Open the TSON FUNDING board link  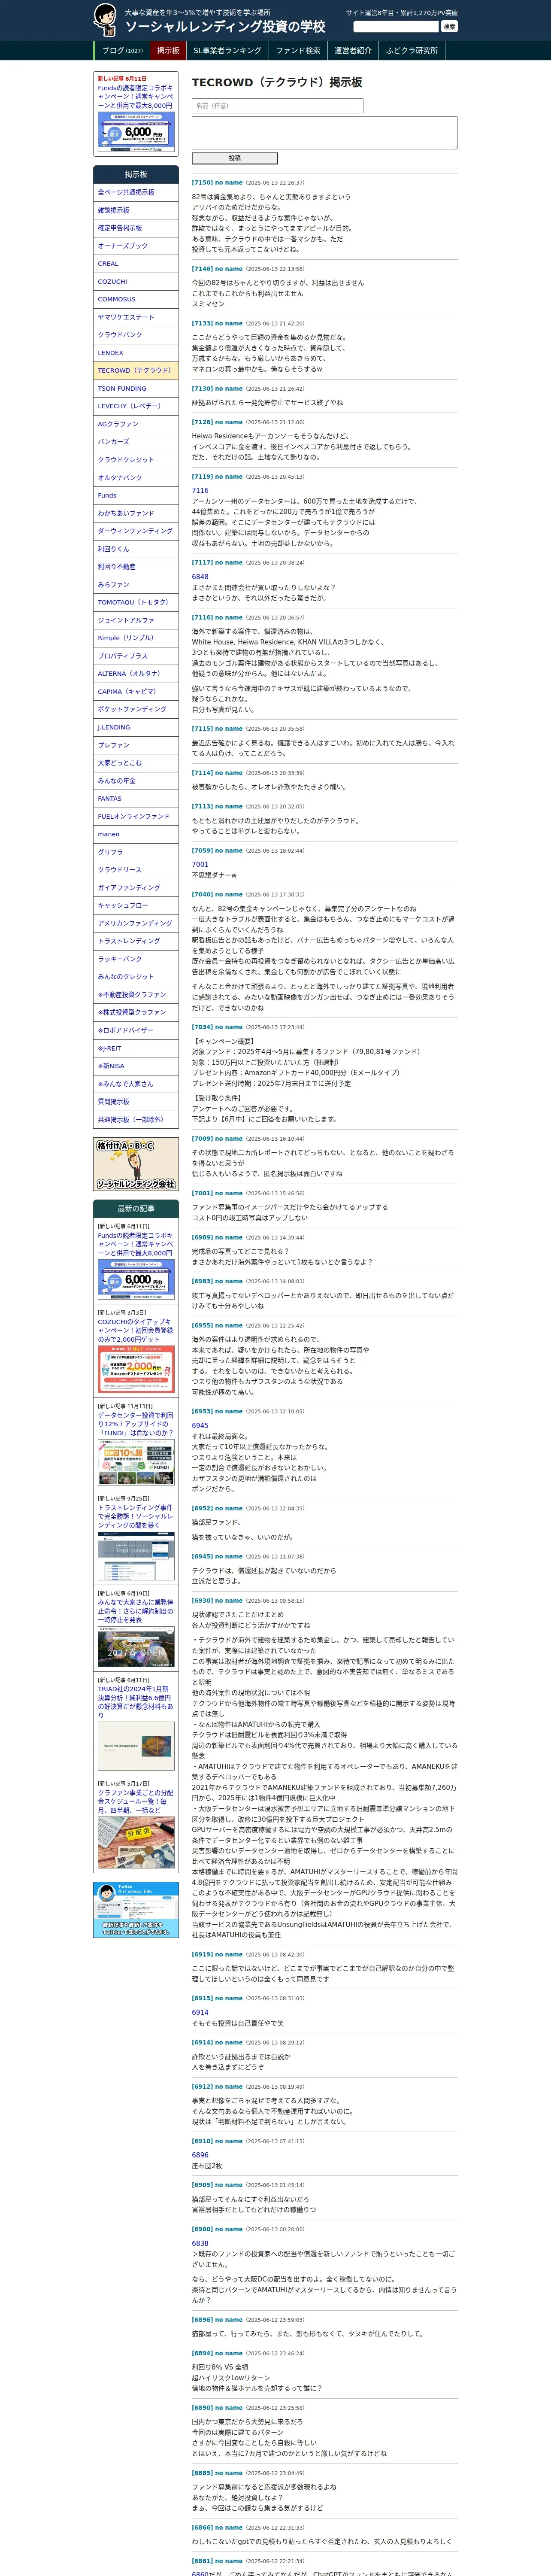coord(136,389)
